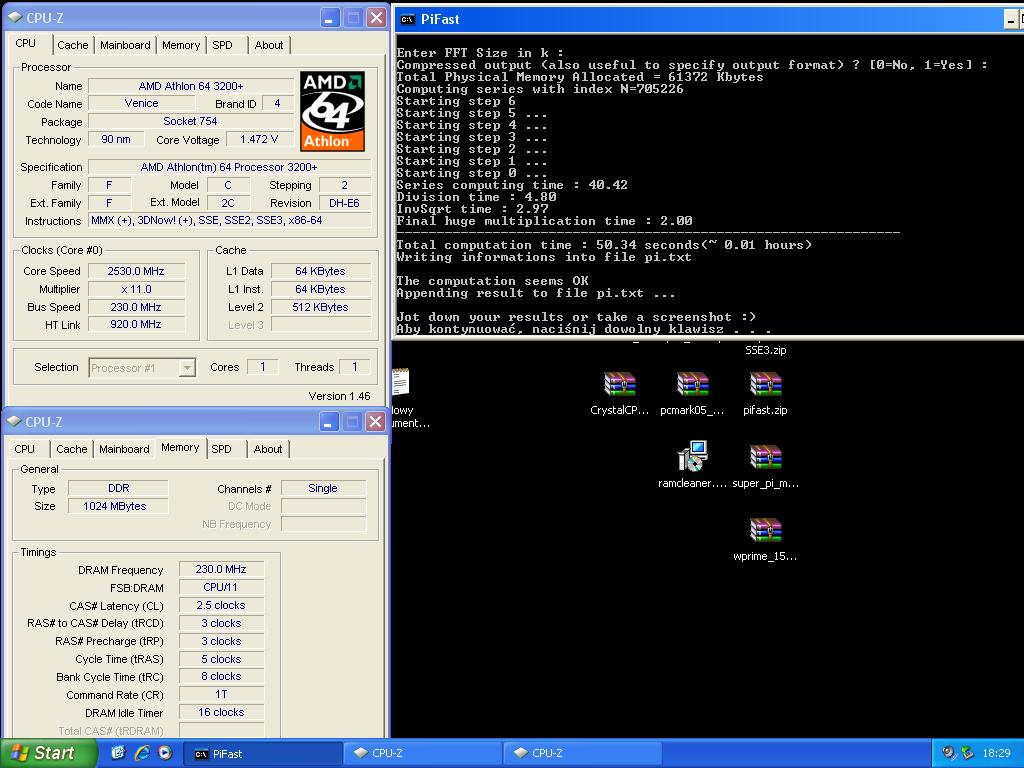Switch to SPD tab in upper CPU-Z
The image size is (1024, 768).
pyautogui.click(x=223, y=45)
